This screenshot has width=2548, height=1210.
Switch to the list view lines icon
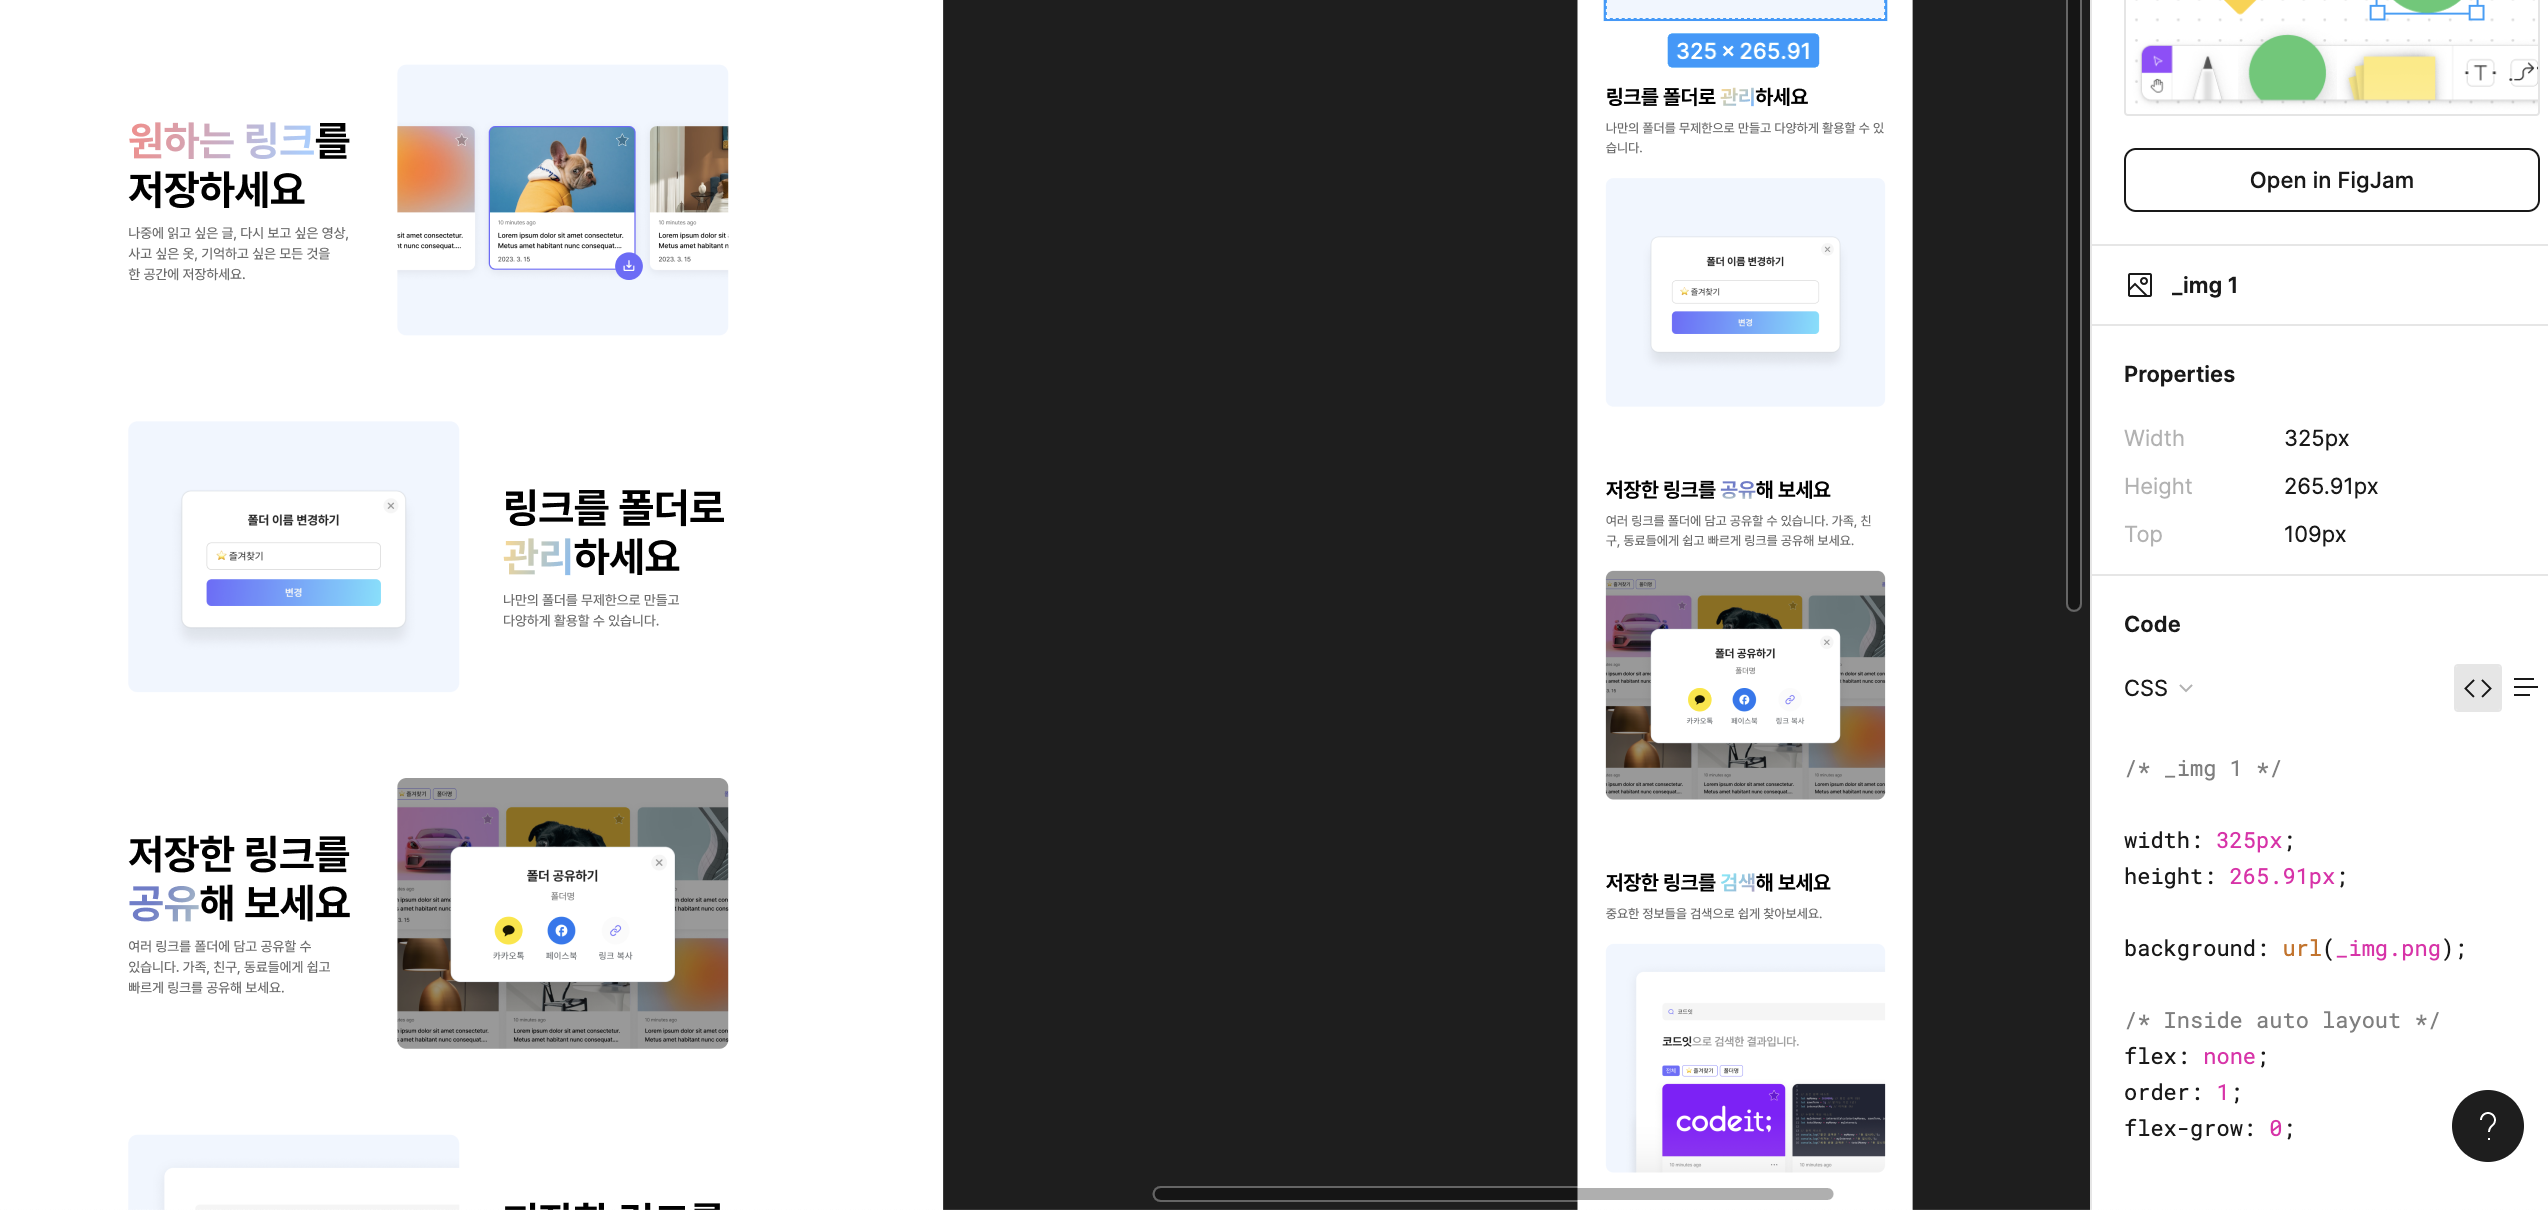[2525, 688]
